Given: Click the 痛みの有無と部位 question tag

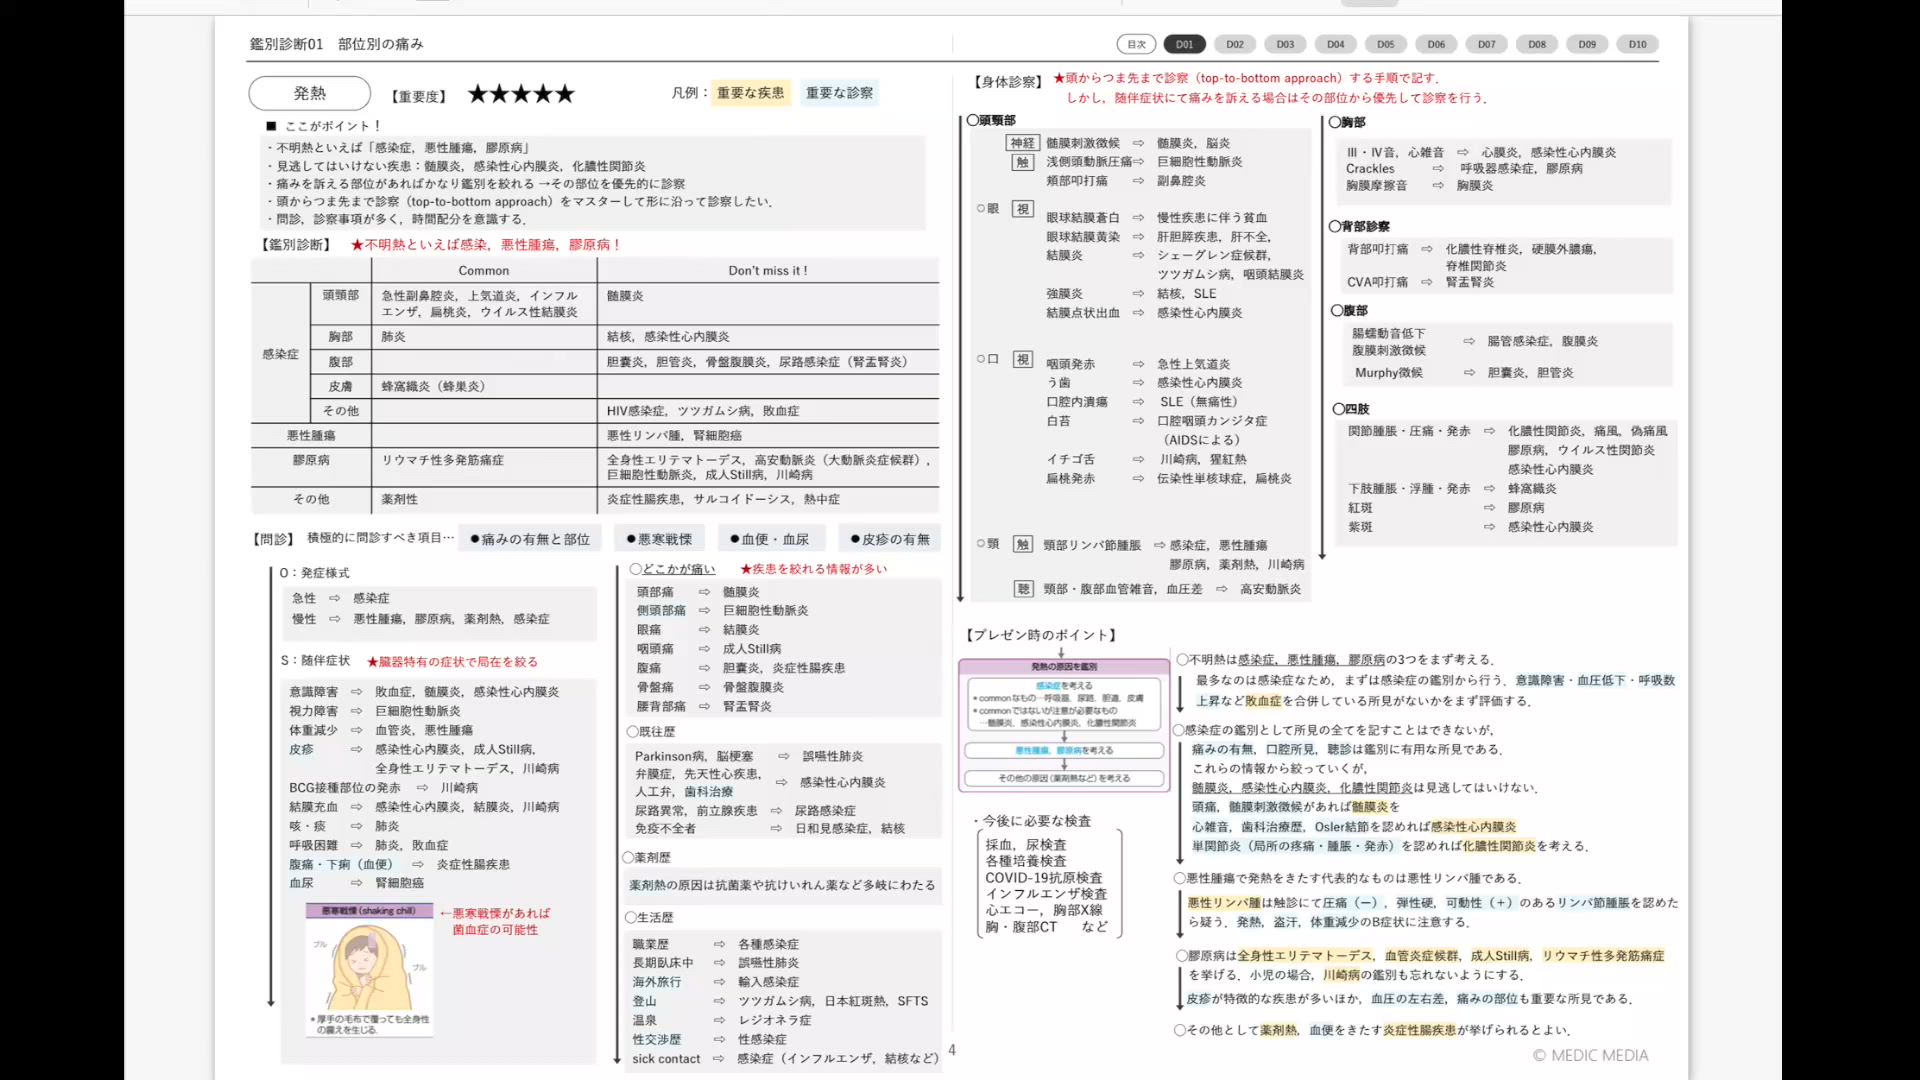Looking at the screenshot, I should click(x=530, y=539).
